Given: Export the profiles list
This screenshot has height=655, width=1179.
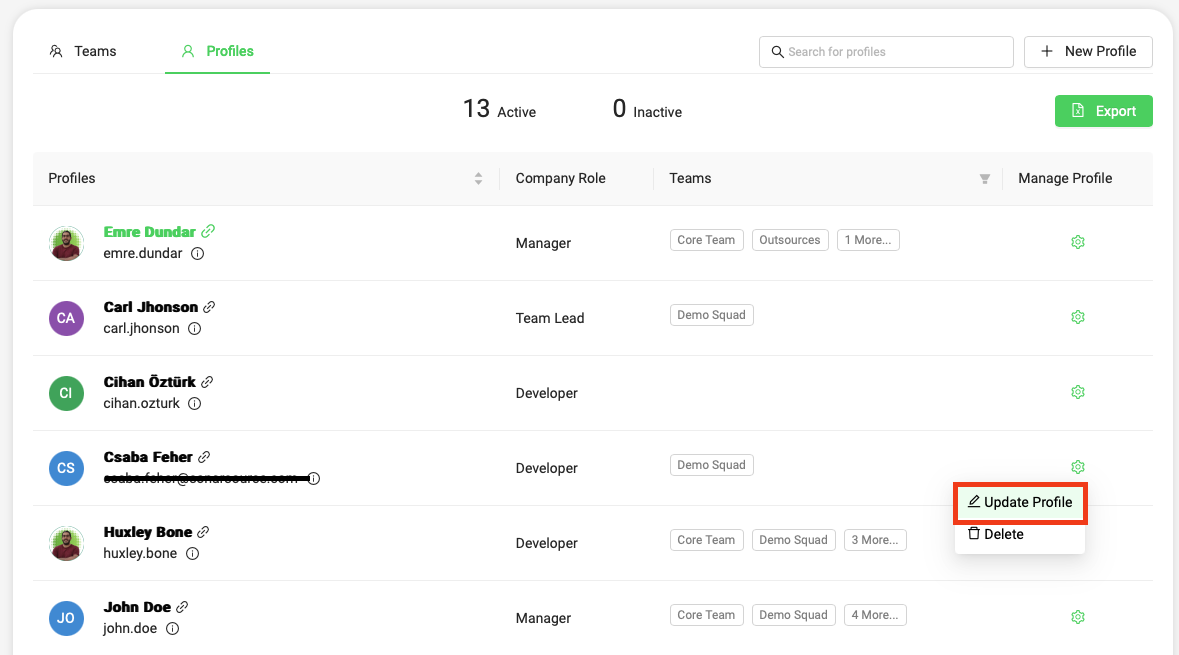Looking at the screenshot, I should tap(1103, 111).
